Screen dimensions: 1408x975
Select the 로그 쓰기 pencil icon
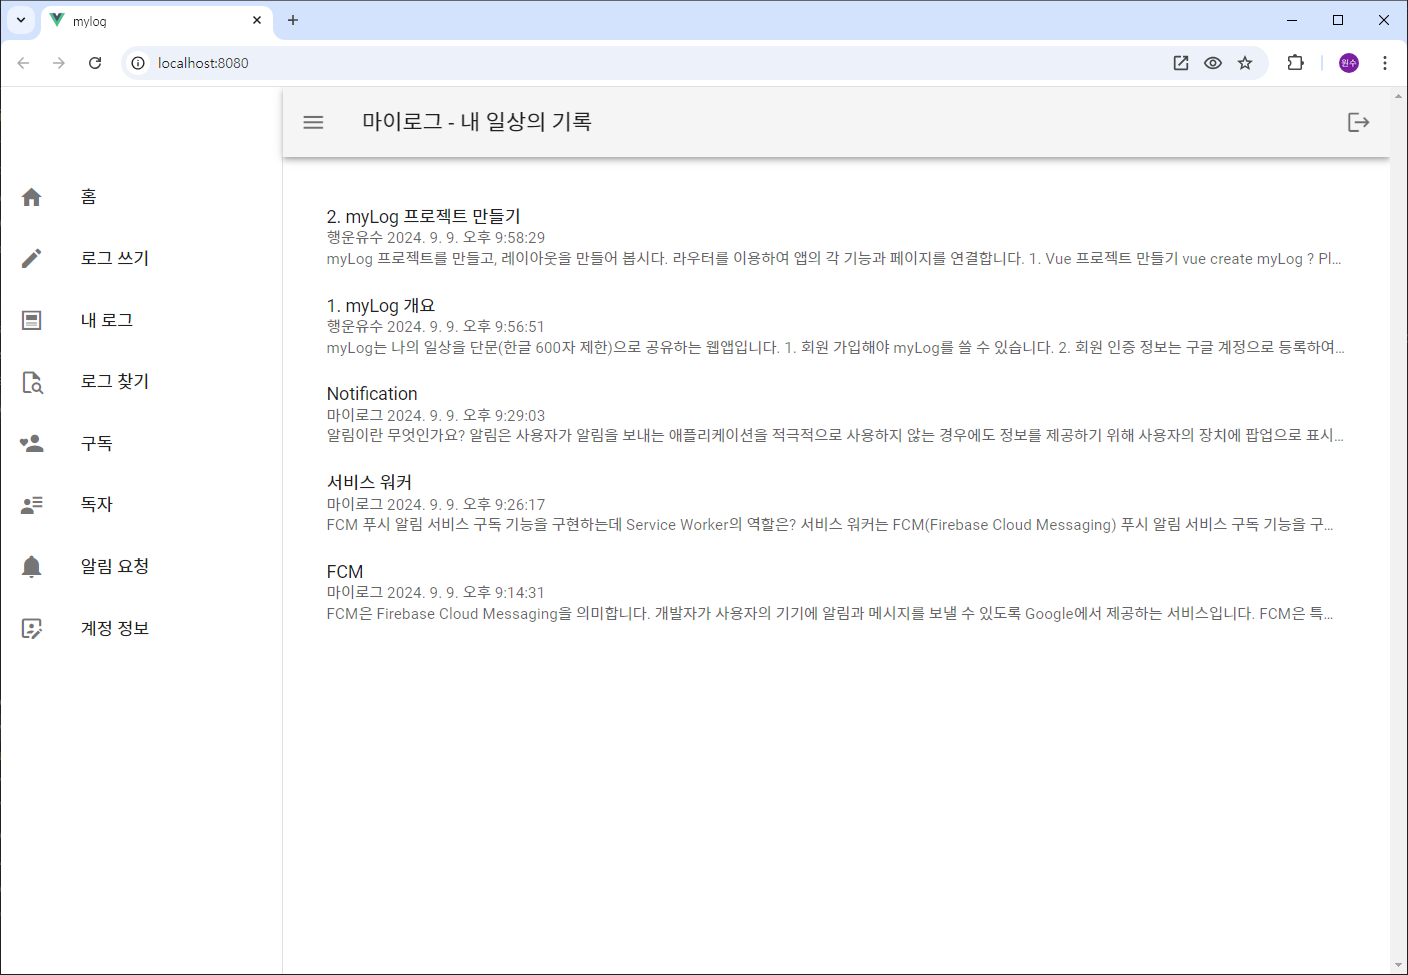point(31,257)
